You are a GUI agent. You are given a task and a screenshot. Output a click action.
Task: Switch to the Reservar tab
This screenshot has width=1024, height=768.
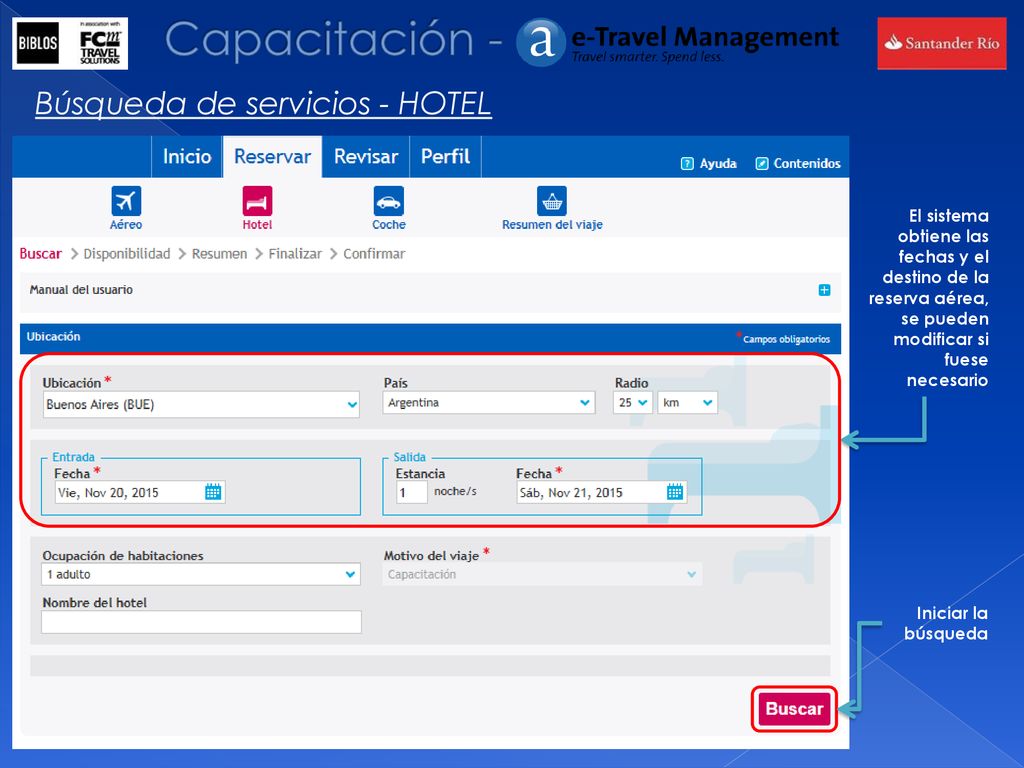pyautogui.click(x=272, y=157)
